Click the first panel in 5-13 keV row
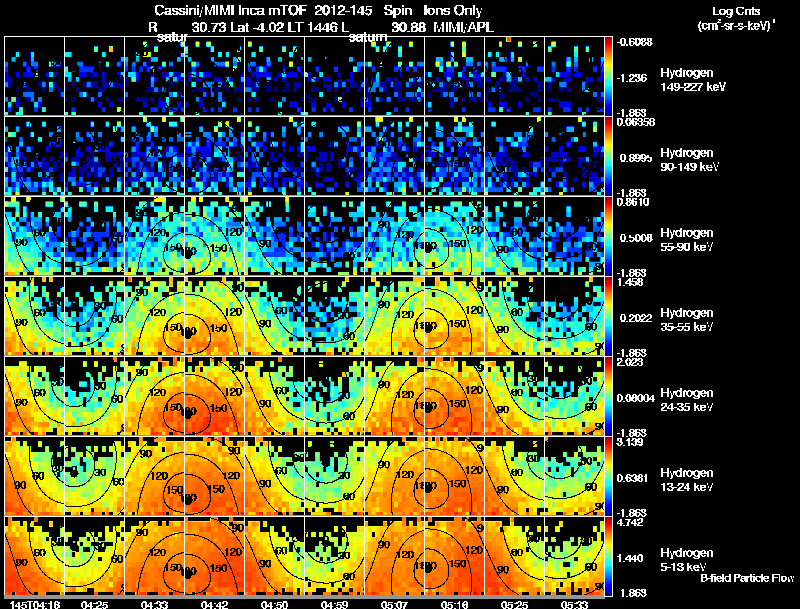The image size is (800, 609). coord(35,555)
